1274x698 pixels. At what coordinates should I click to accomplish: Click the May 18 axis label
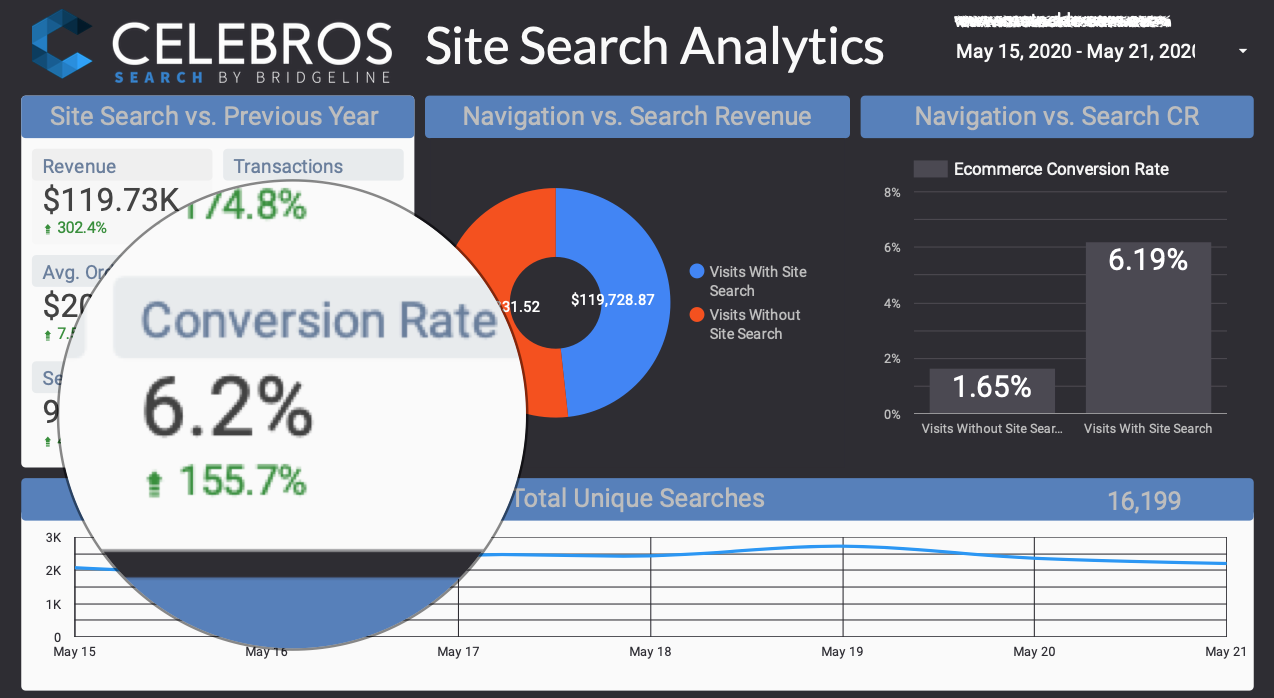pyautogui.click(x=650, y=652)
